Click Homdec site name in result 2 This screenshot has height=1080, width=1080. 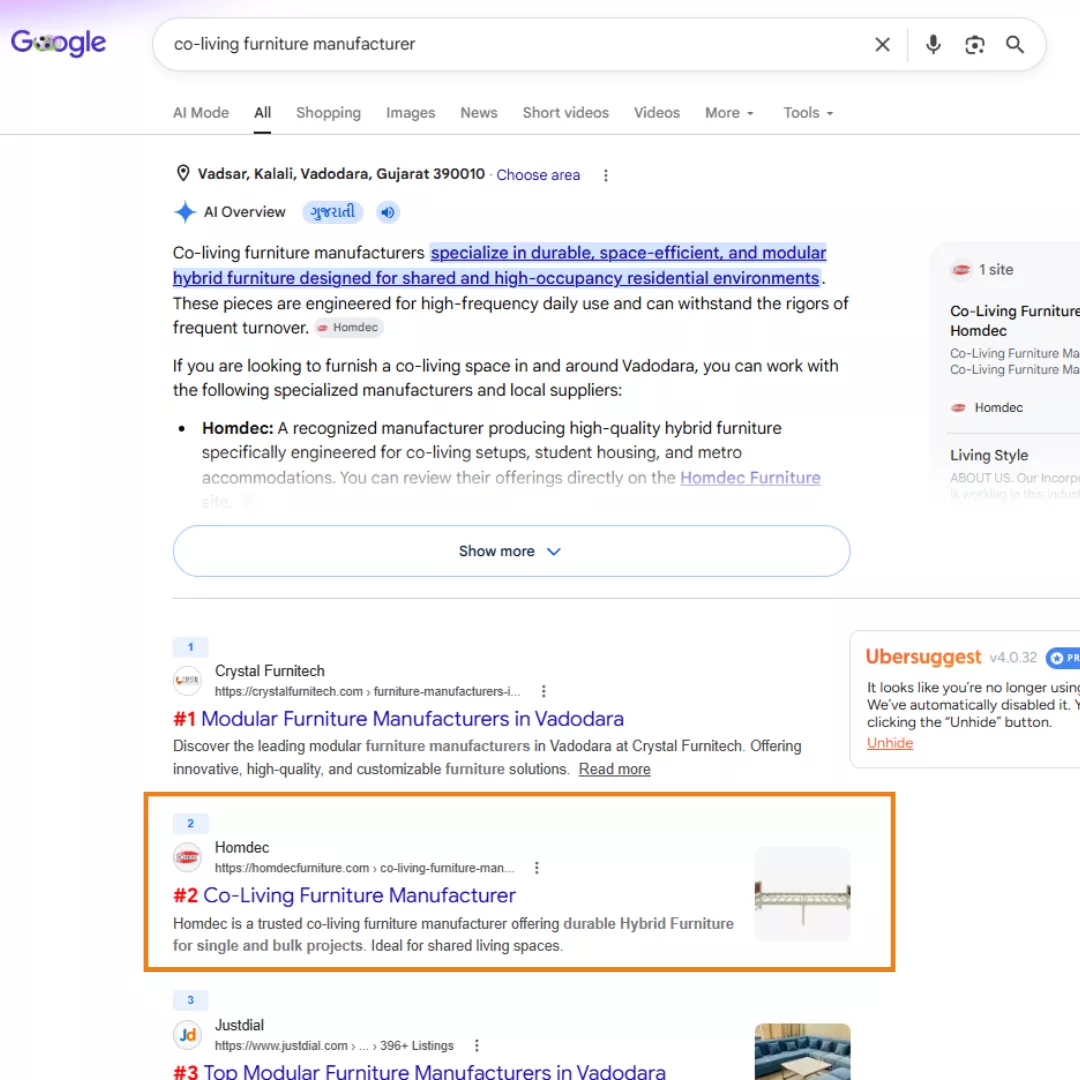pos(242,847)
